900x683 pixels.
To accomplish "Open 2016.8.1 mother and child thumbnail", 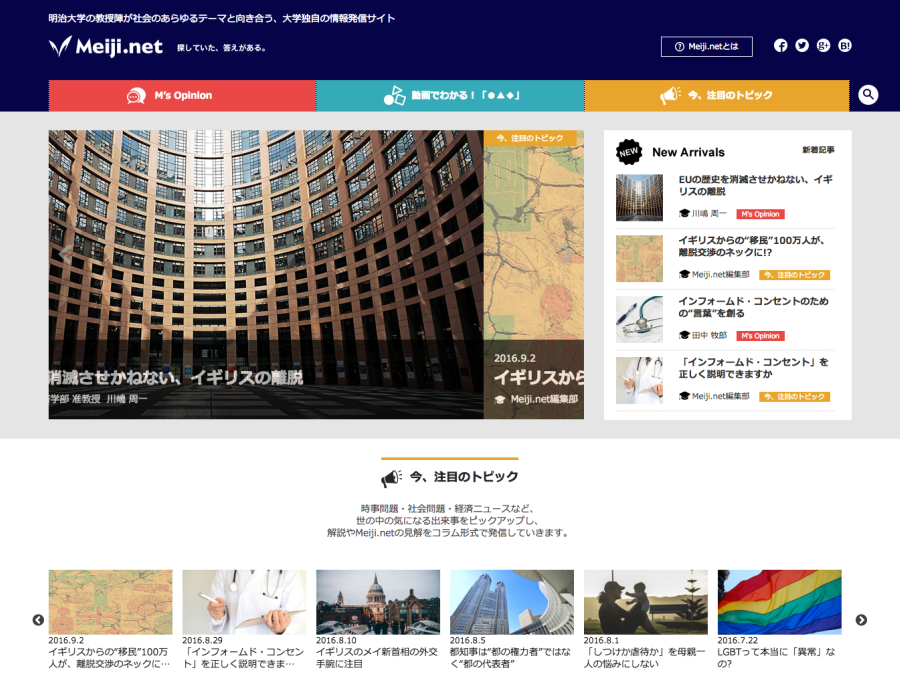I will coord(646,602).
